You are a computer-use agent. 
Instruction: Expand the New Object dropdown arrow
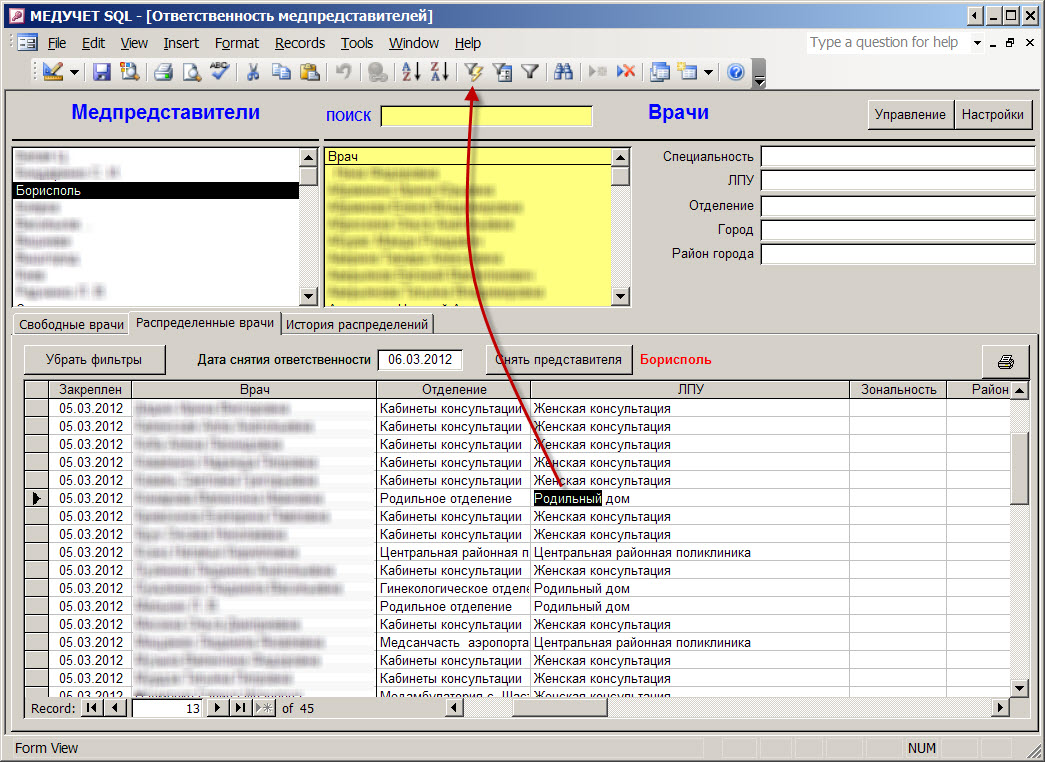[x=708, y=71]
